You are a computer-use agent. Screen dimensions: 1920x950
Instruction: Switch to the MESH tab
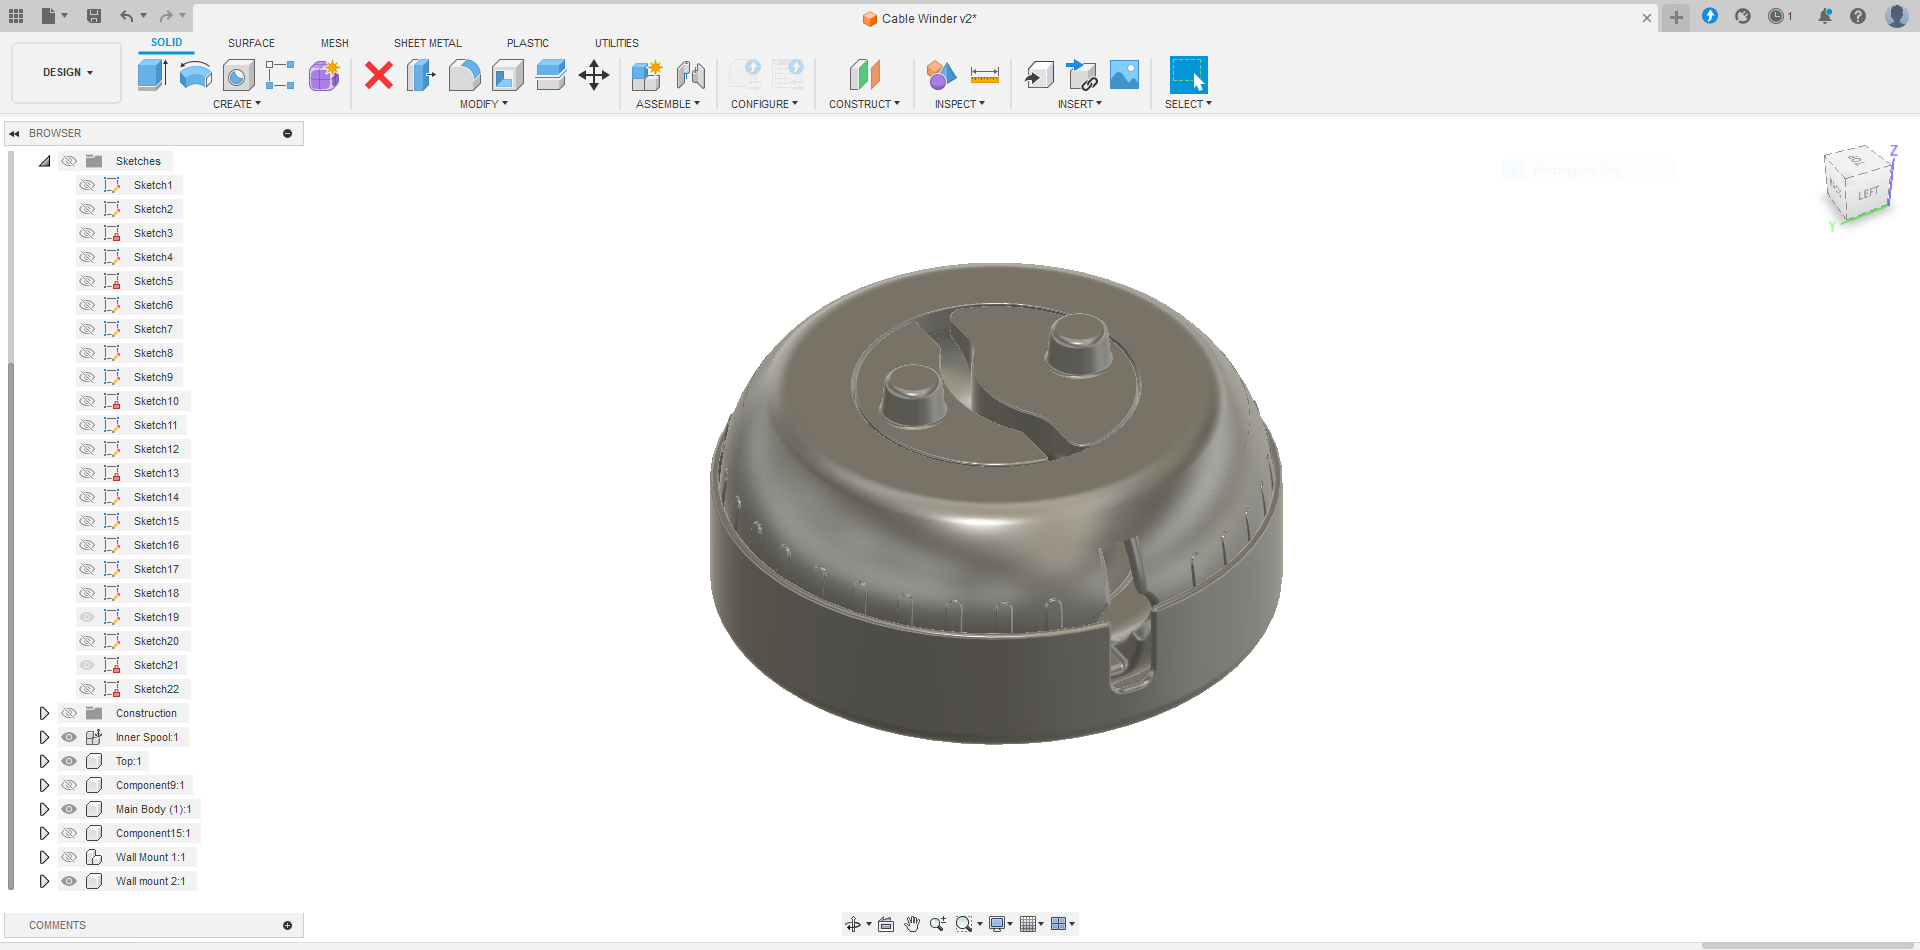335,43
